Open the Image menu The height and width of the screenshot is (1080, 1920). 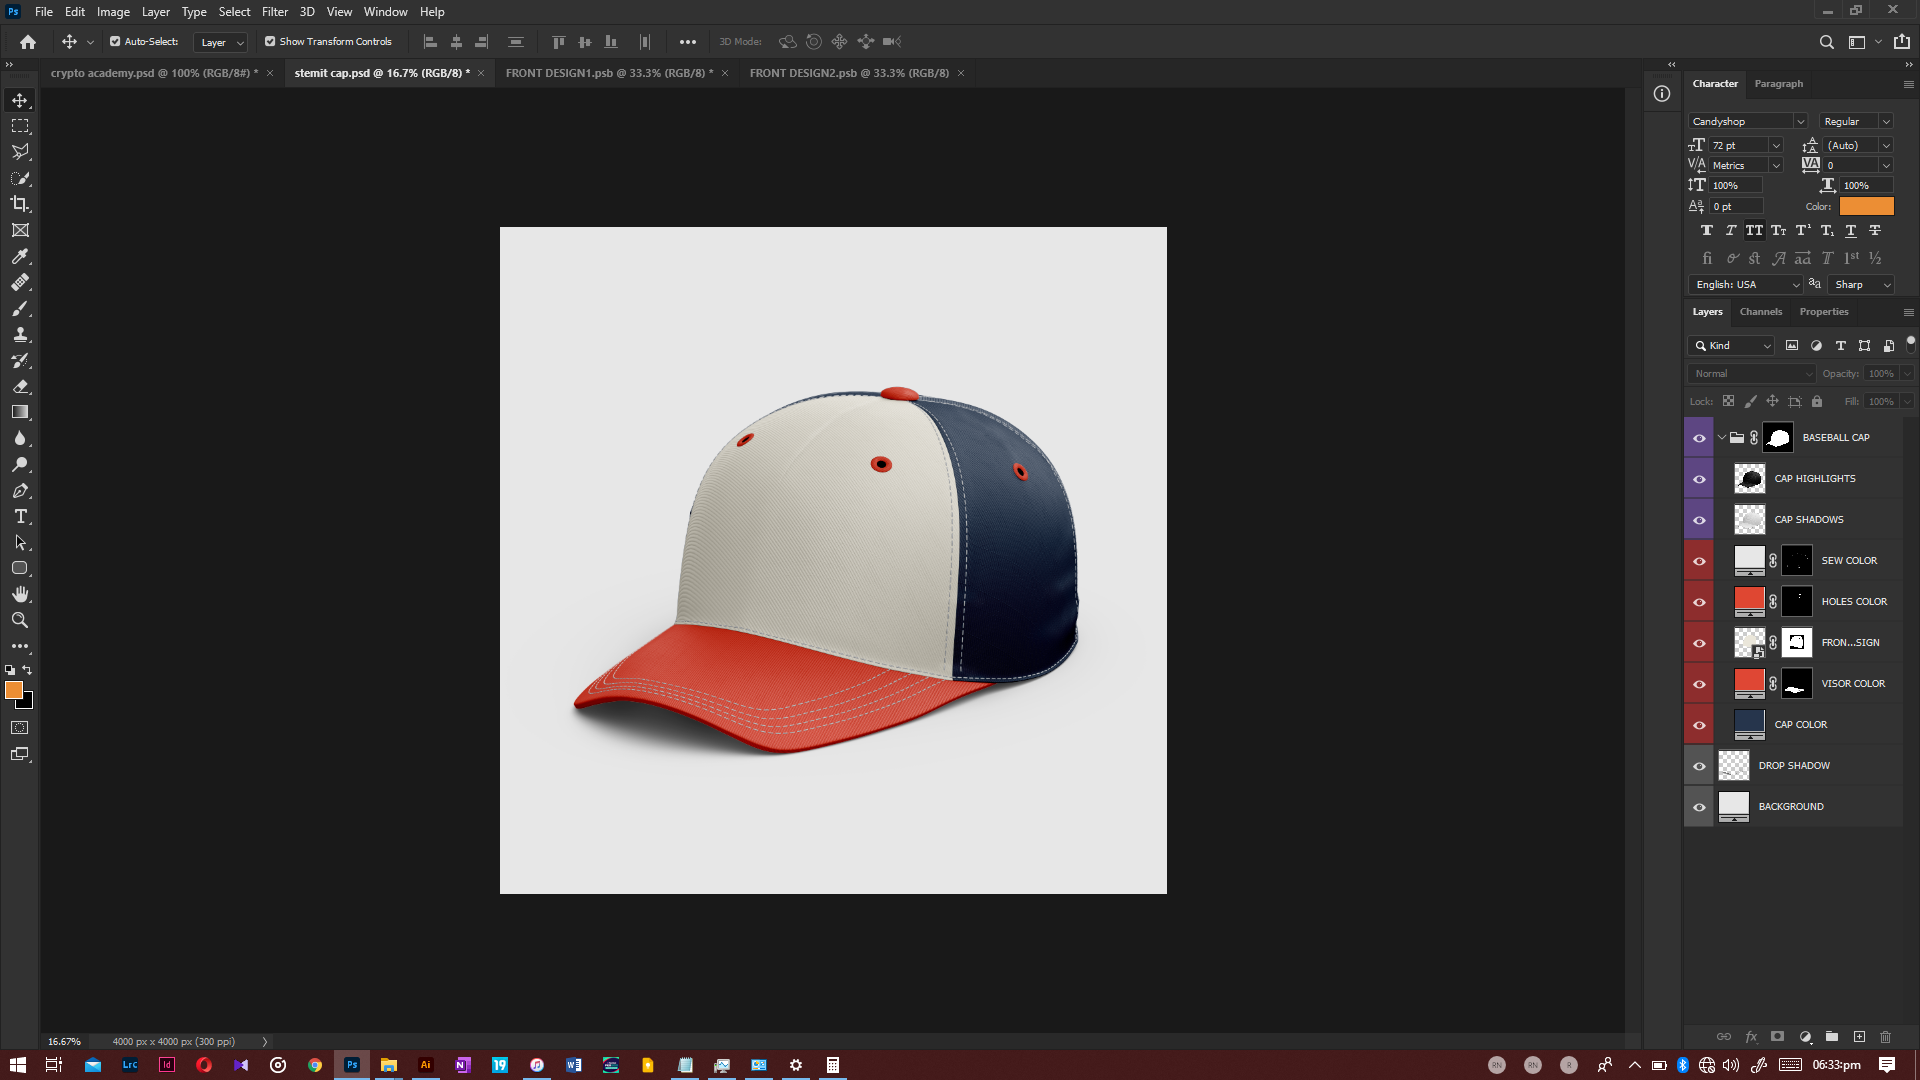click(x=113, y=12)
